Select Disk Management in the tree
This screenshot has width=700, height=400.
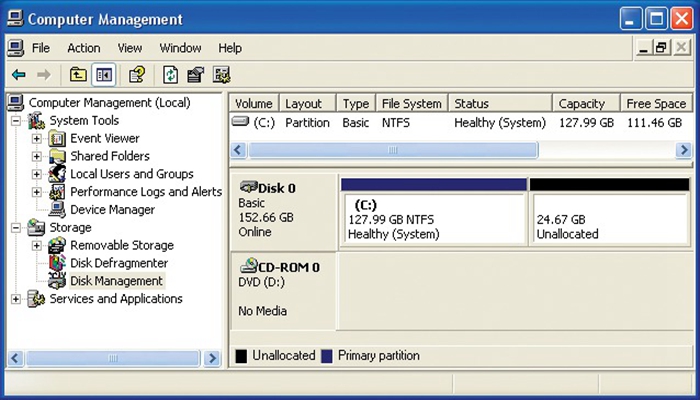click(117, 281)
